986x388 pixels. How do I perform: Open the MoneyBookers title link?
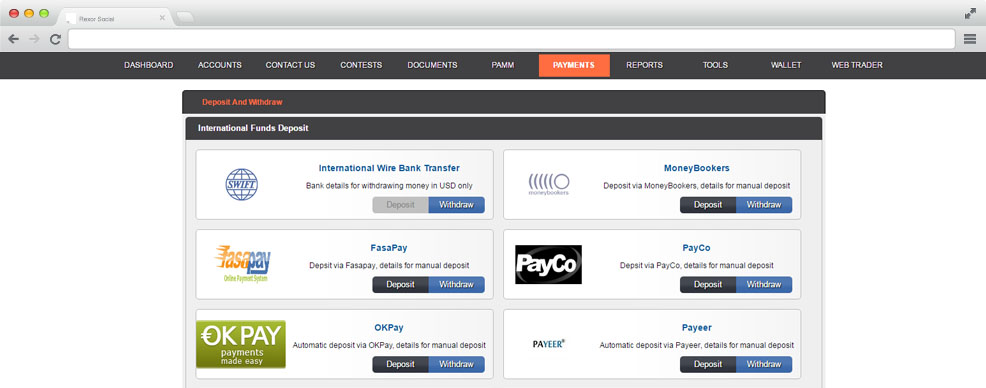pyautogui.click(x=697, y=169)
